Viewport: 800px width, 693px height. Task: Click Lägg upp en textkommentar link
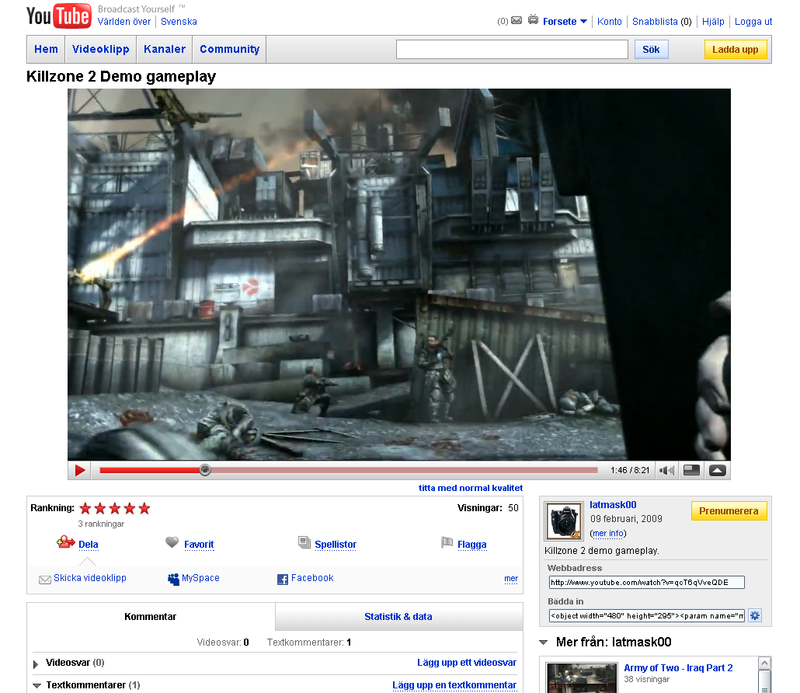(x=454, y=685)
